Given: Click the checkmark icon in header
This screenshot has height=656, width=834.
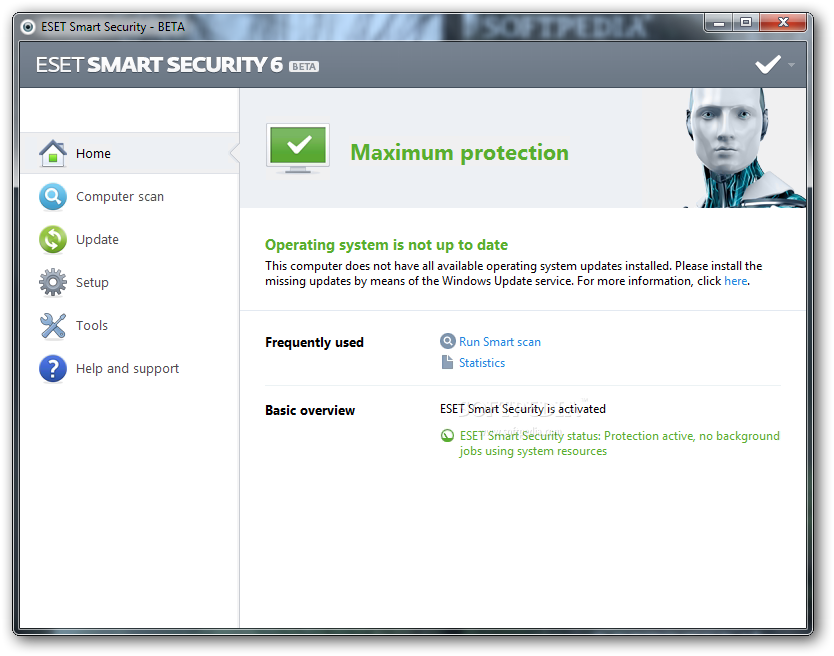Looking at the screenshot, I should click(x=767, y=65).
